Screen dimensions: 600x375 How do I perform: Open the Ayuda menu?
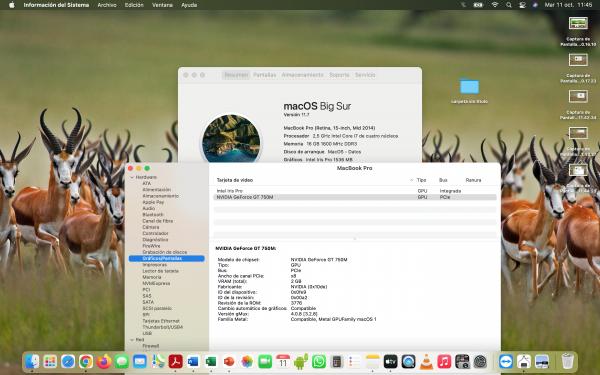[189, 5]
